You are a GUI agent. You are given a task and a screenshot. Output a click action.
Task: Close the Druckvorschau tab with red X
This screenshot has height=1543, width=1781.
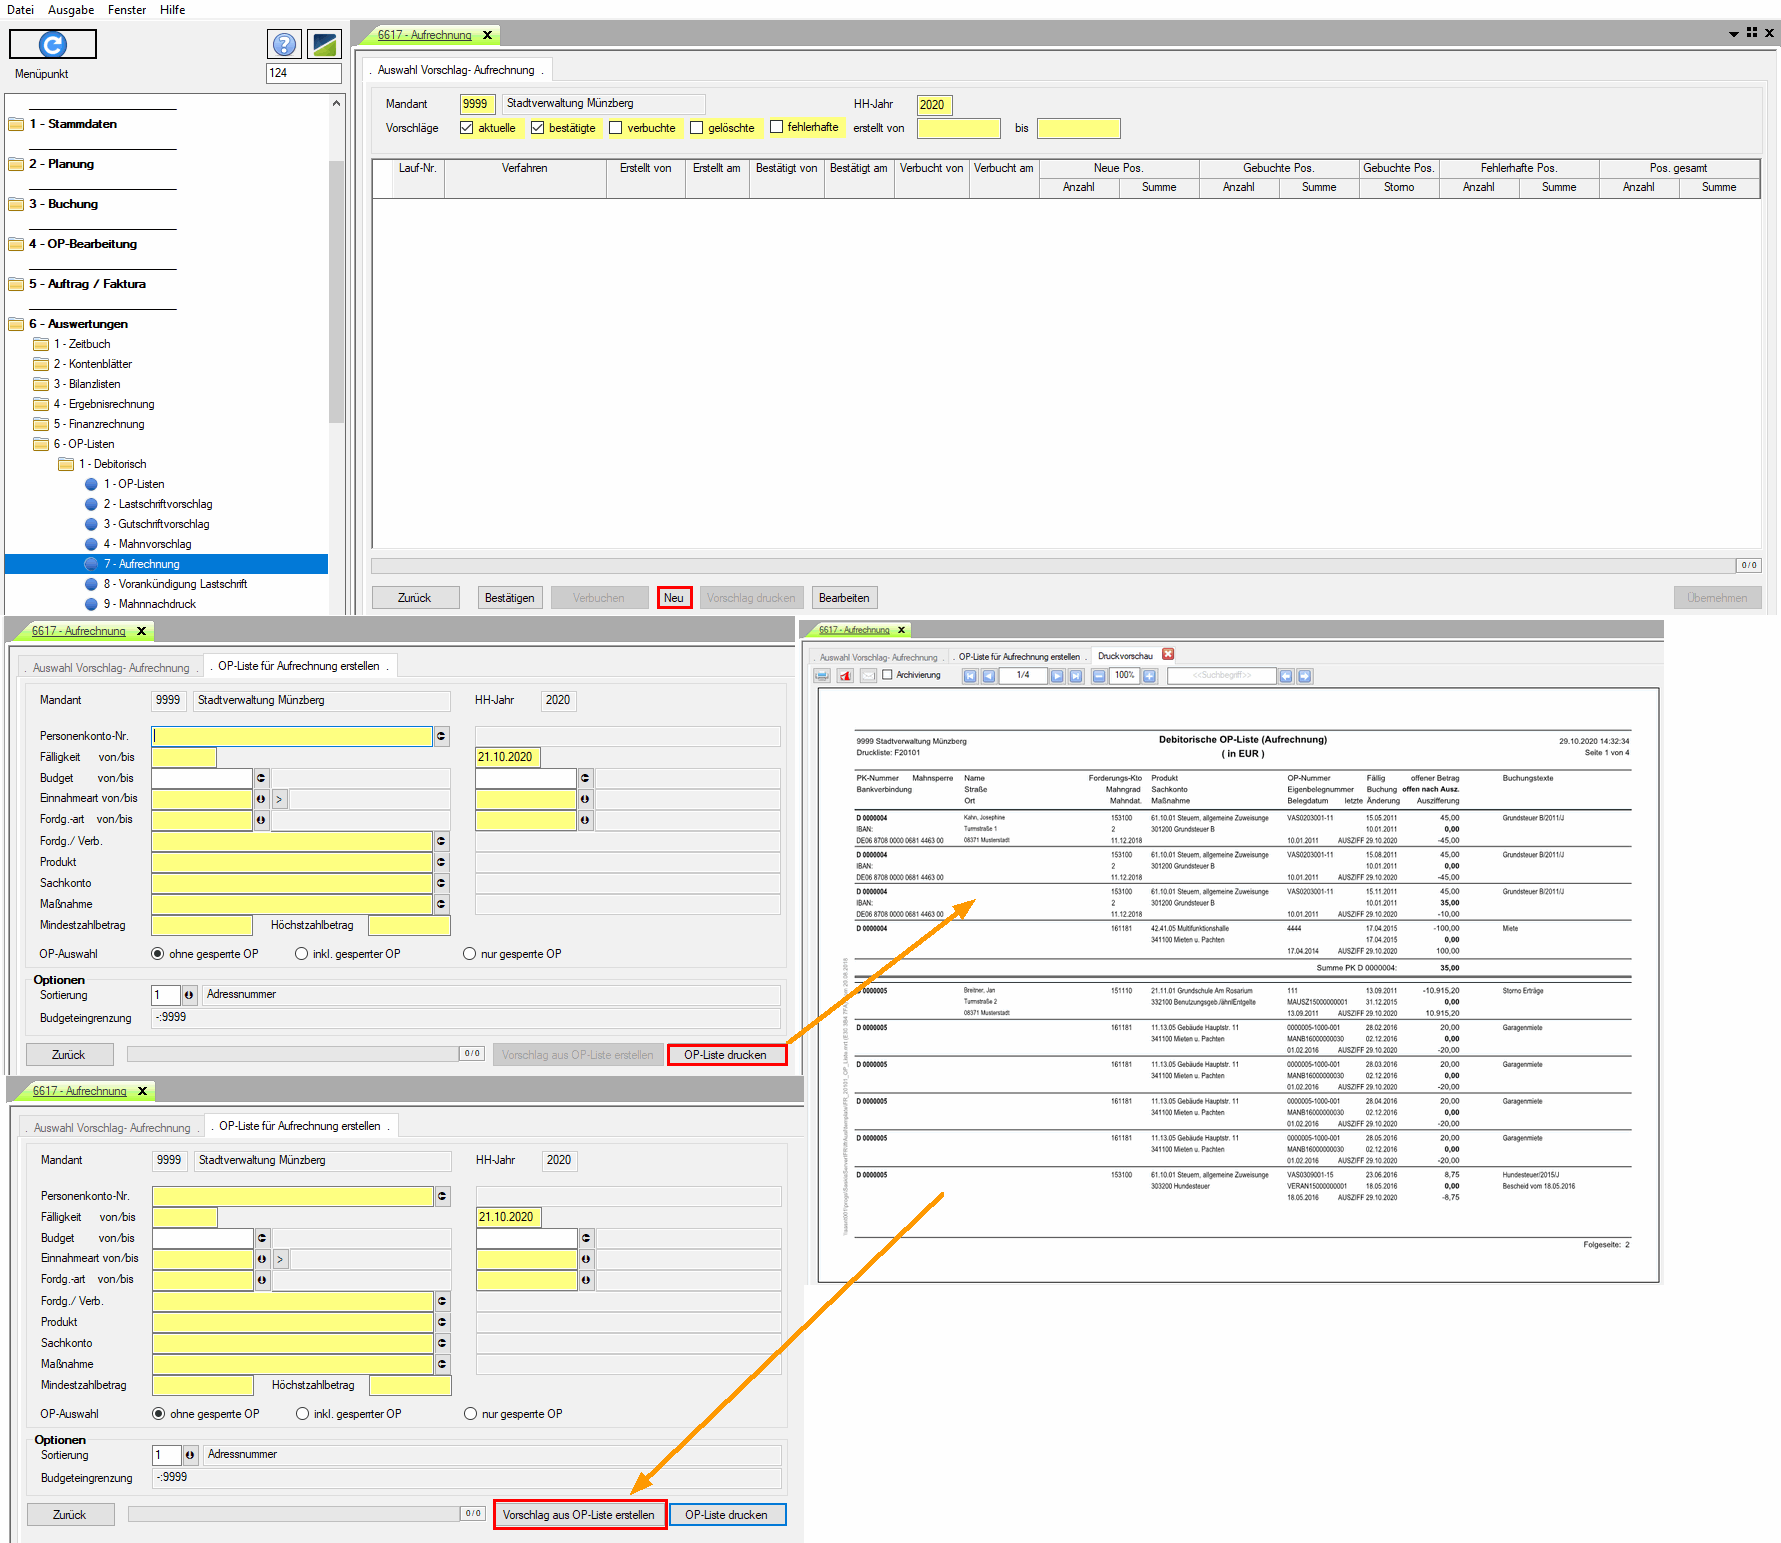pyautogui.click(x=1168, y=655)
